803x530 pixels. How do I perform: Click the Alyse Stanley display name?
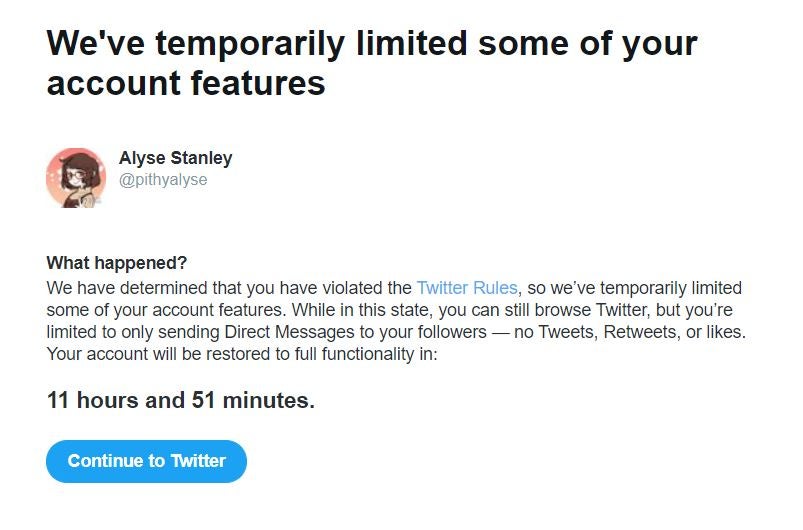point(175,158)
